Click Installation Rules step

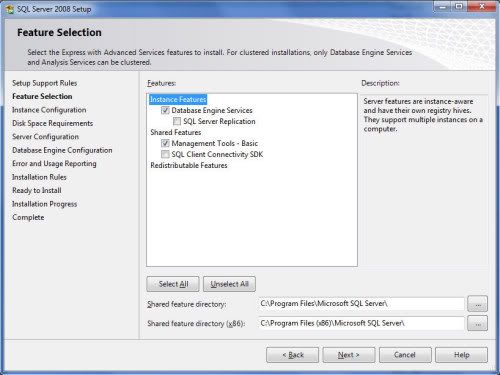coord(39,177)
